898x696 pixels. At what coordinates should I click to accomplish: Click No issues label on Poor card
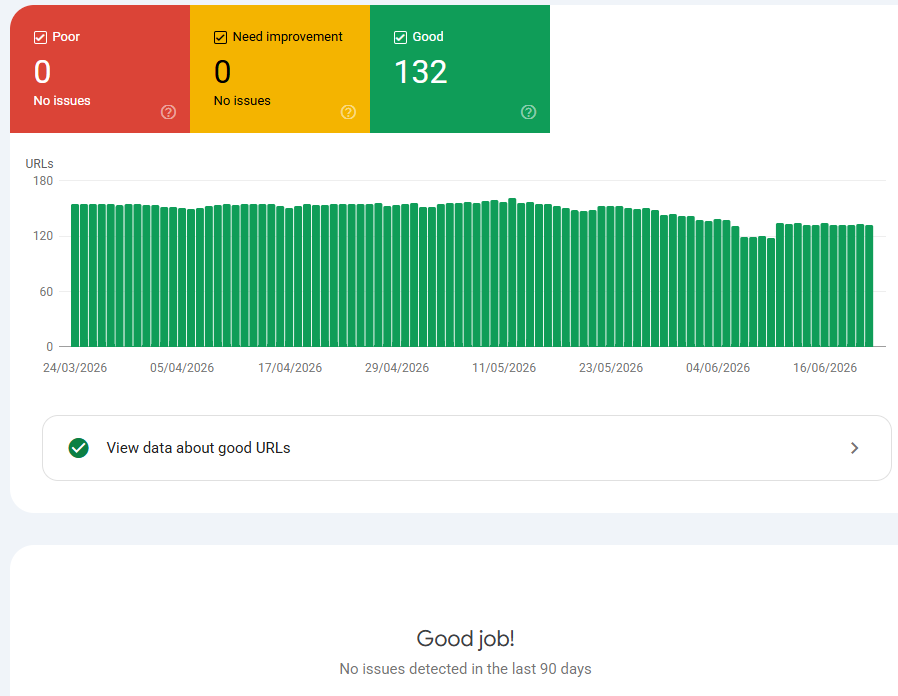(x=62, y=101)
